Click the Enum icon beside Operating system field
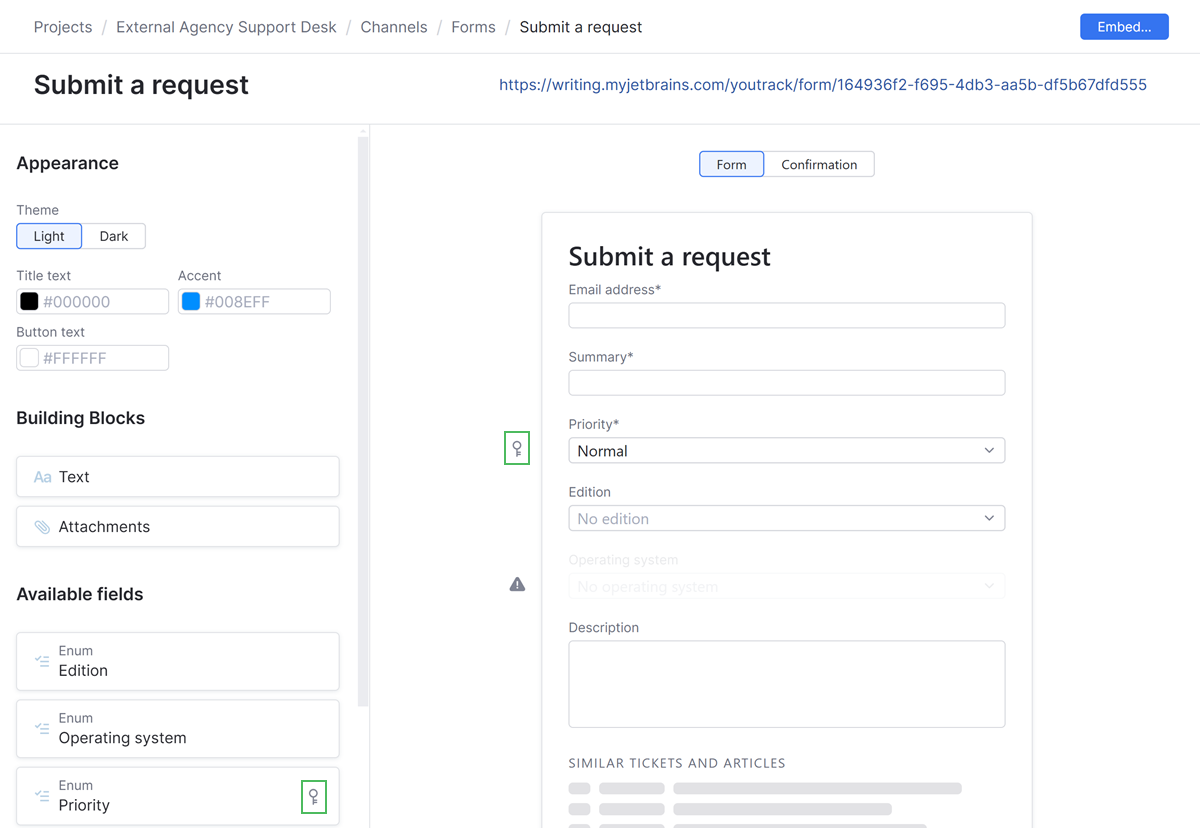1200x828 pixels. tap(41, 728)
